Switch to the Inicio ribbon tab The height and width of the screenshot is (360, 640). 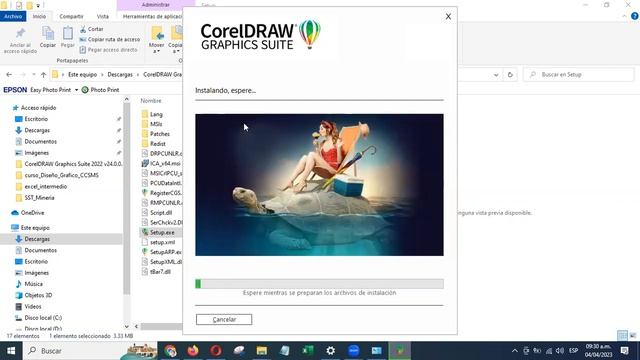(x=39, y=16)
